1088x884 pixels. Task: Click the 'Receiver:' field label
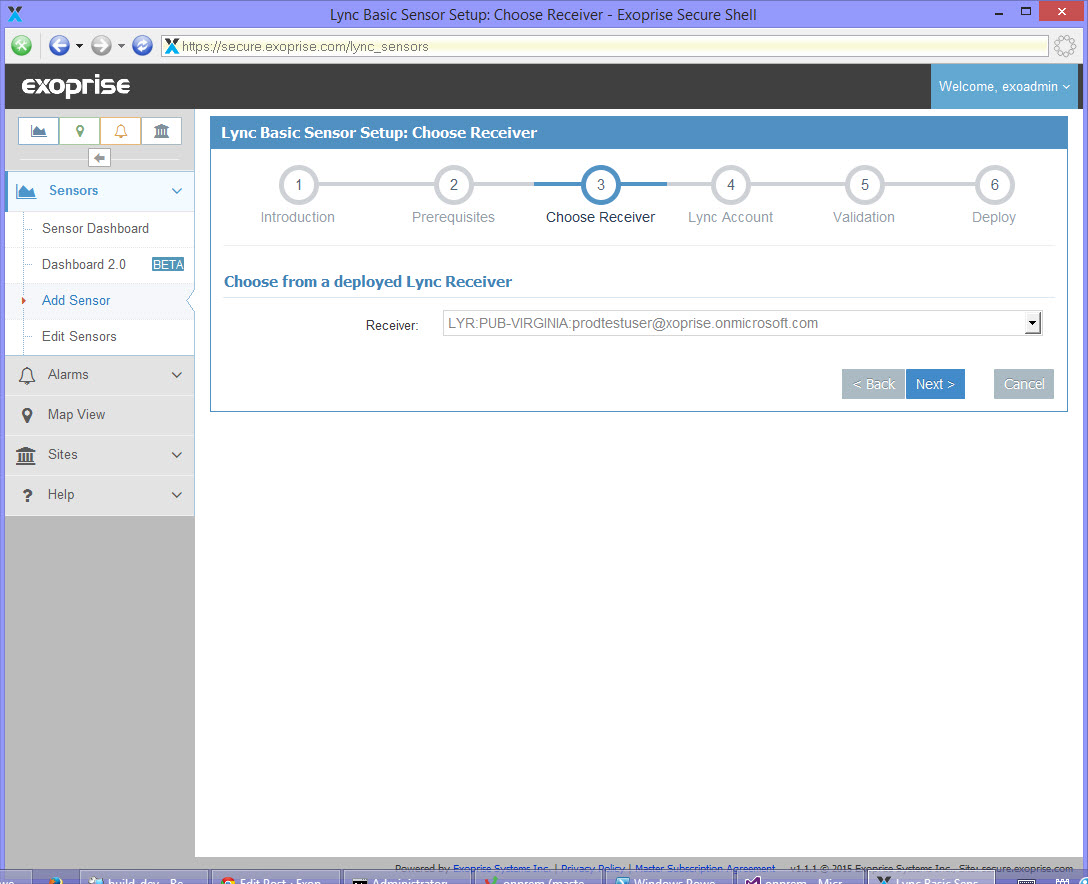point(392,325)
